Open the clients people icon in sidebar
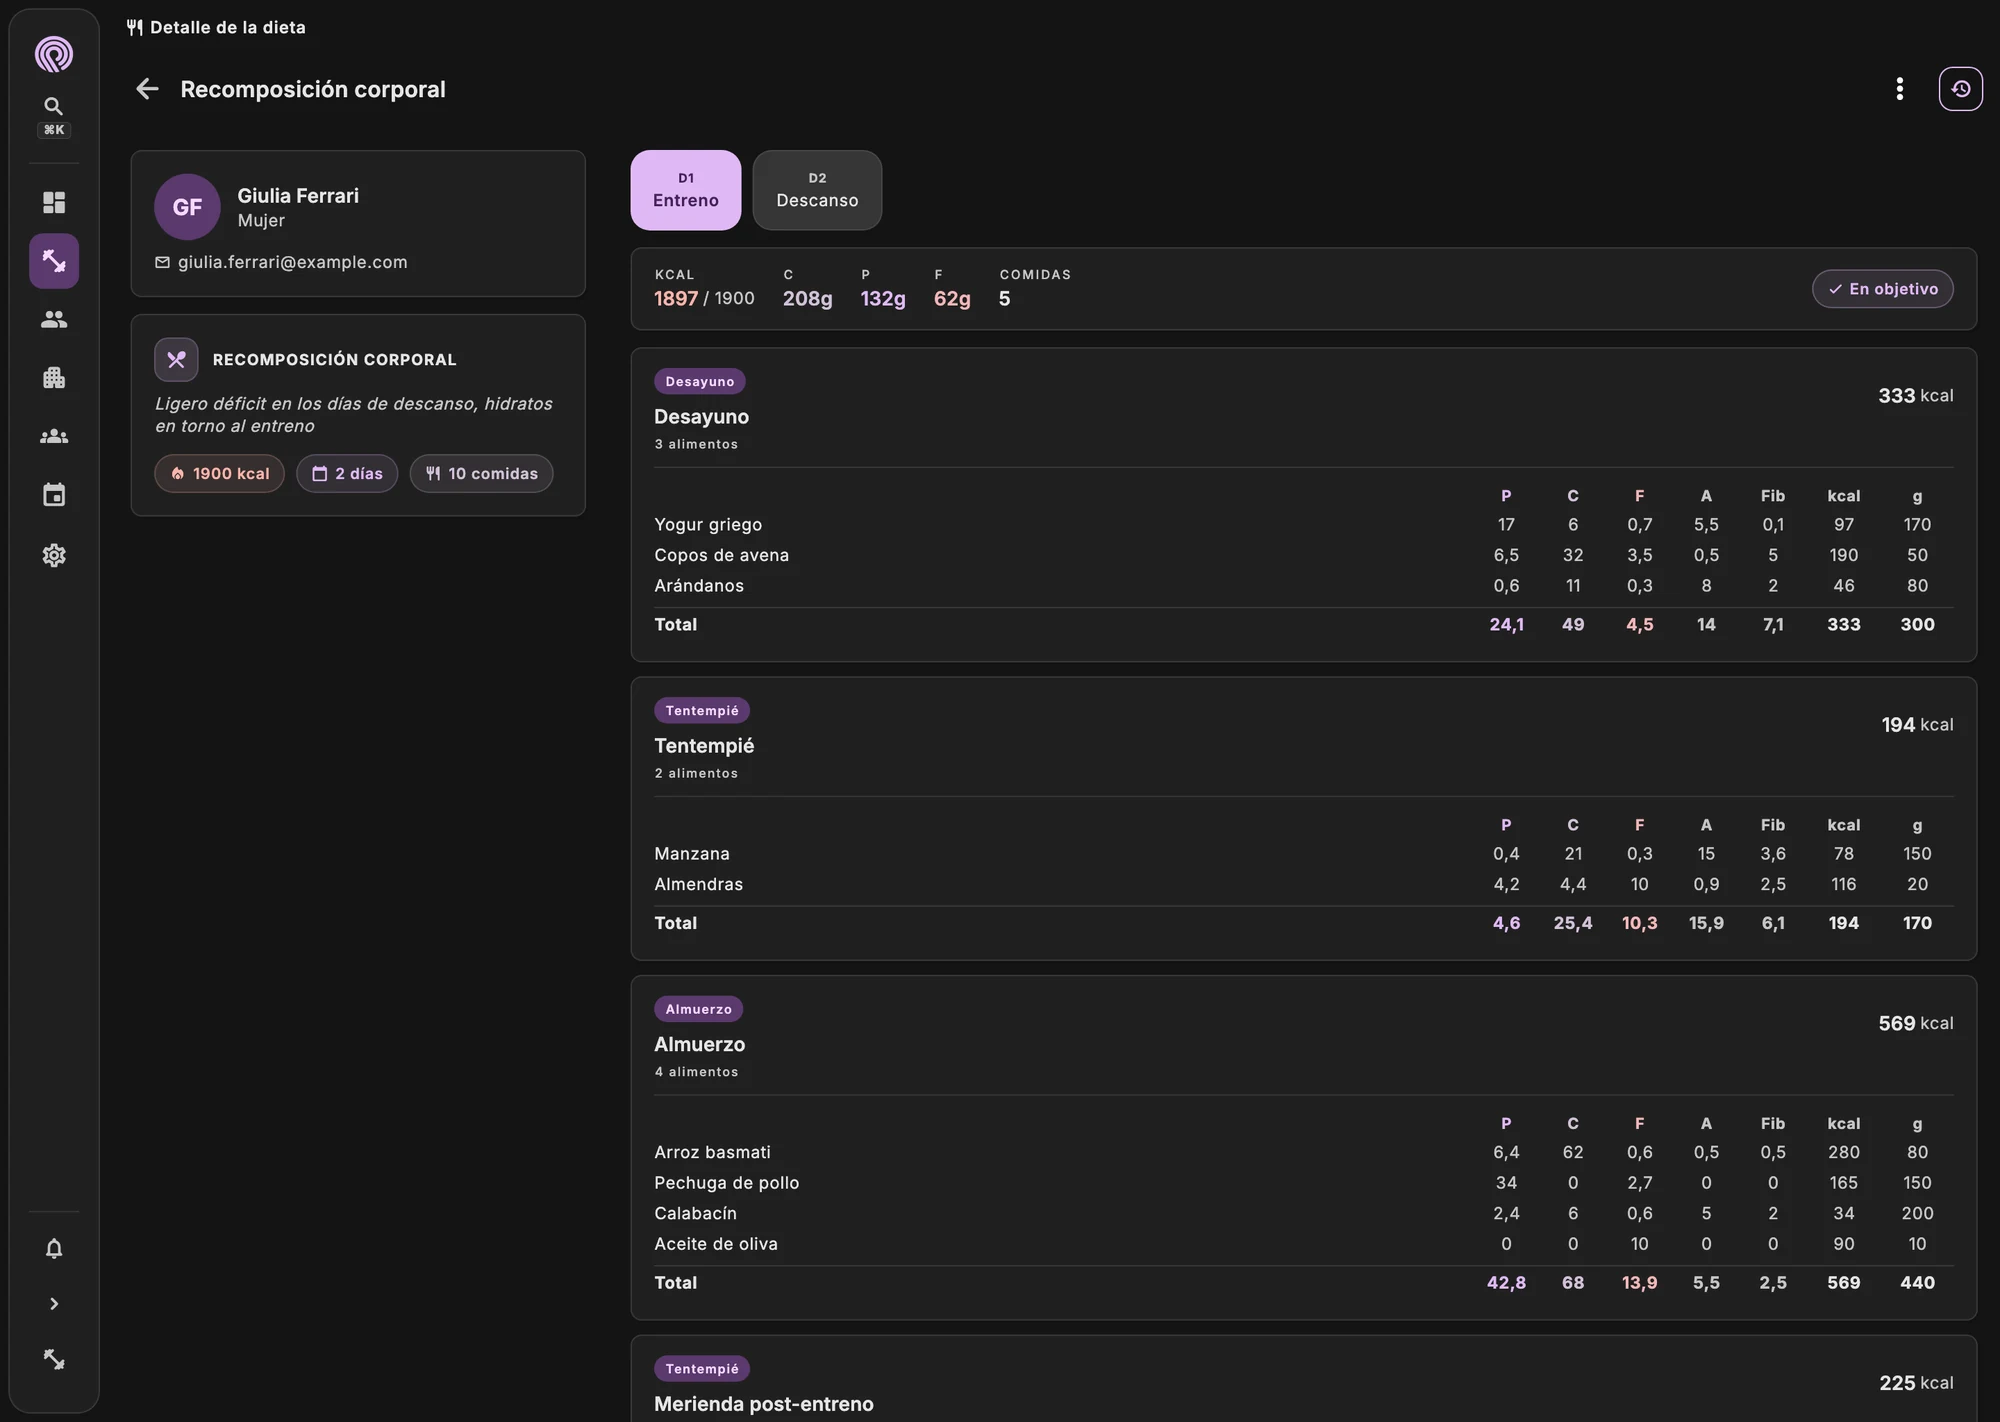Screen dimensions: 2000x1422 (54, 320)
